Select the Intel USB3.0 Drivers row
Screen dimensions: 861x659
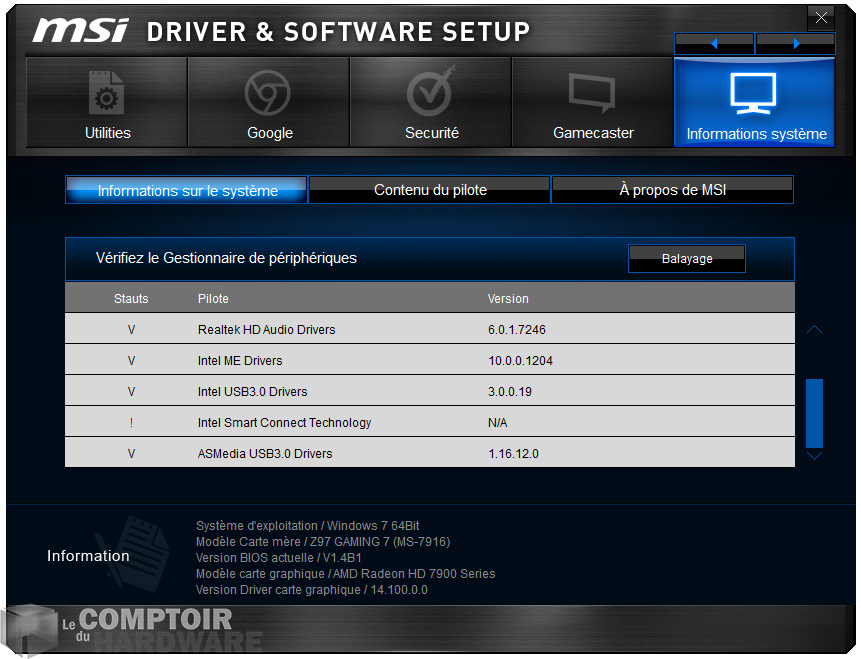click(430, 391)
